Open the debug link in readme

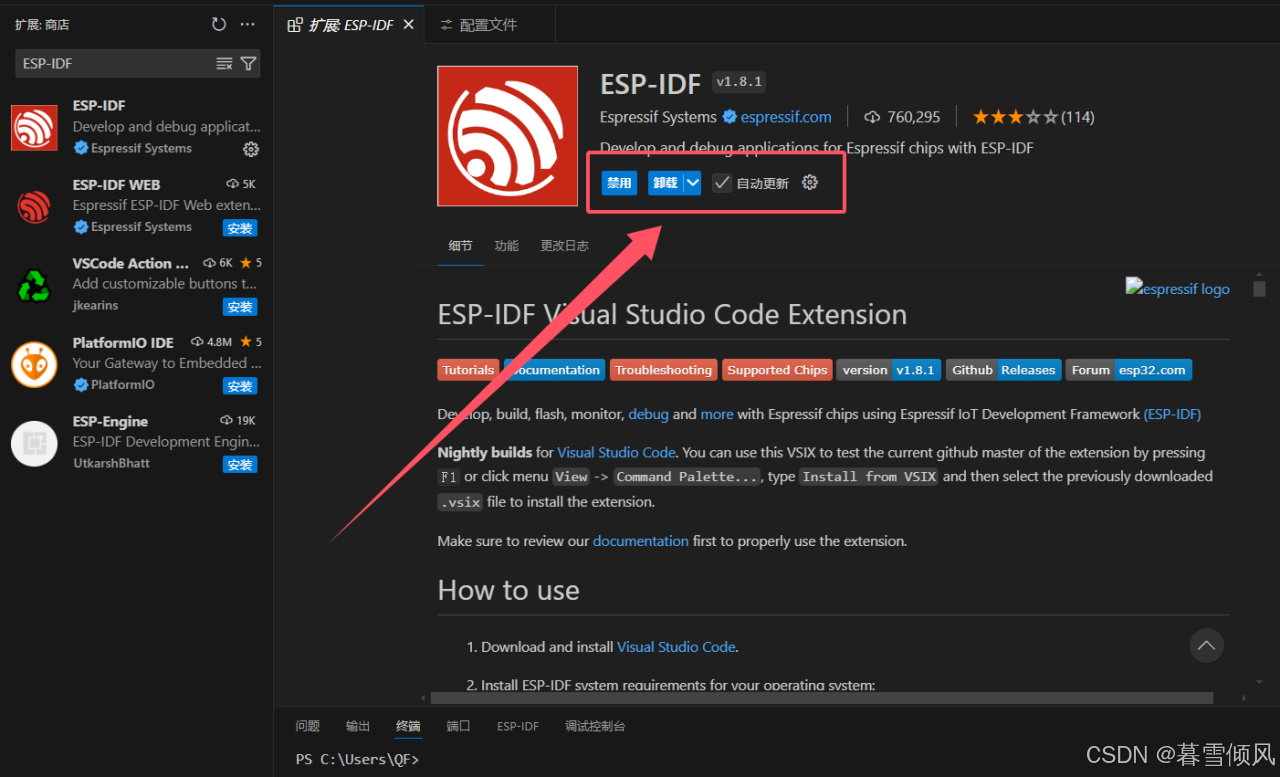[648, 414]
